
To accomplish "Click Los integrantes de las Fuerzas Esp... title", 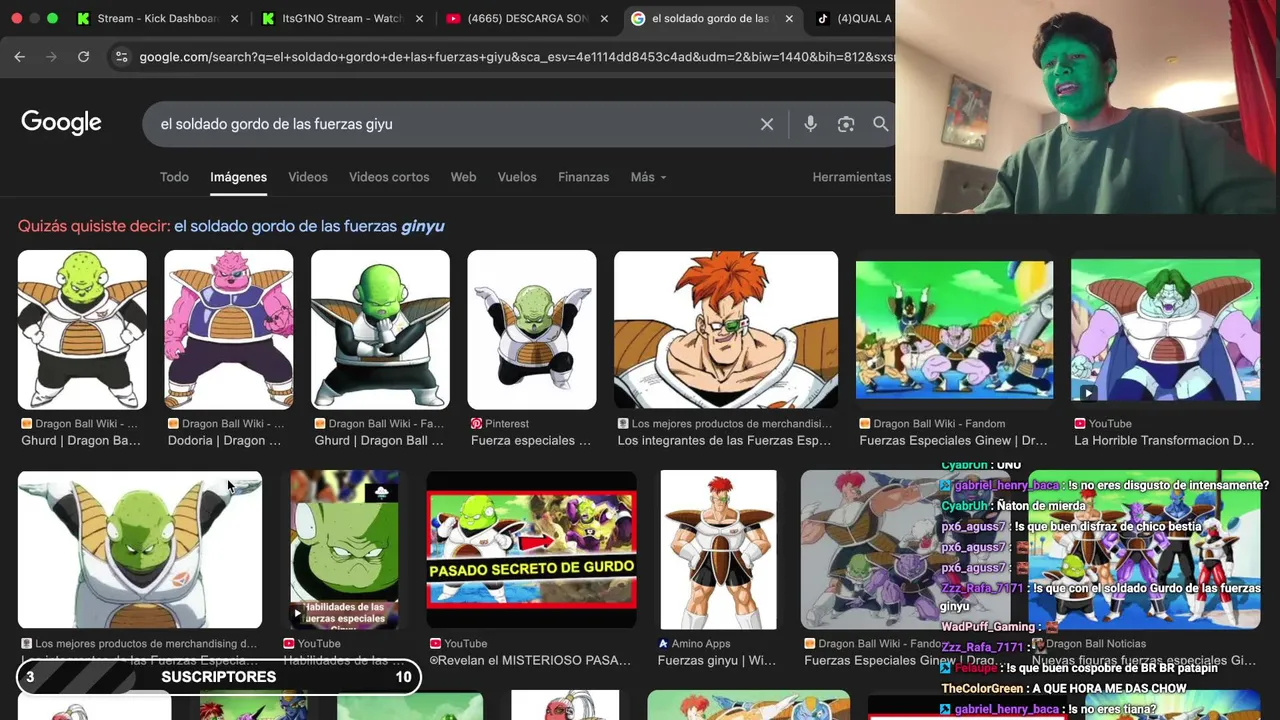I will pyautogui.click(x=724, y=441).
